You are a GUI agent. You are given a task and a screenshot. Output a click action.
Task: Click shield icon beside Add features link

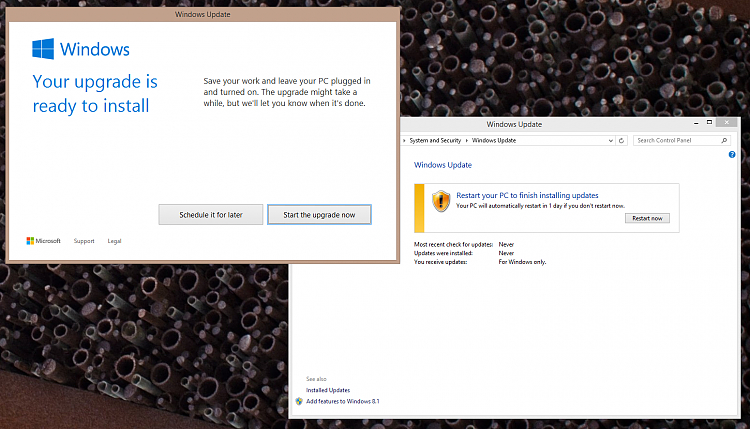(299, 401)
